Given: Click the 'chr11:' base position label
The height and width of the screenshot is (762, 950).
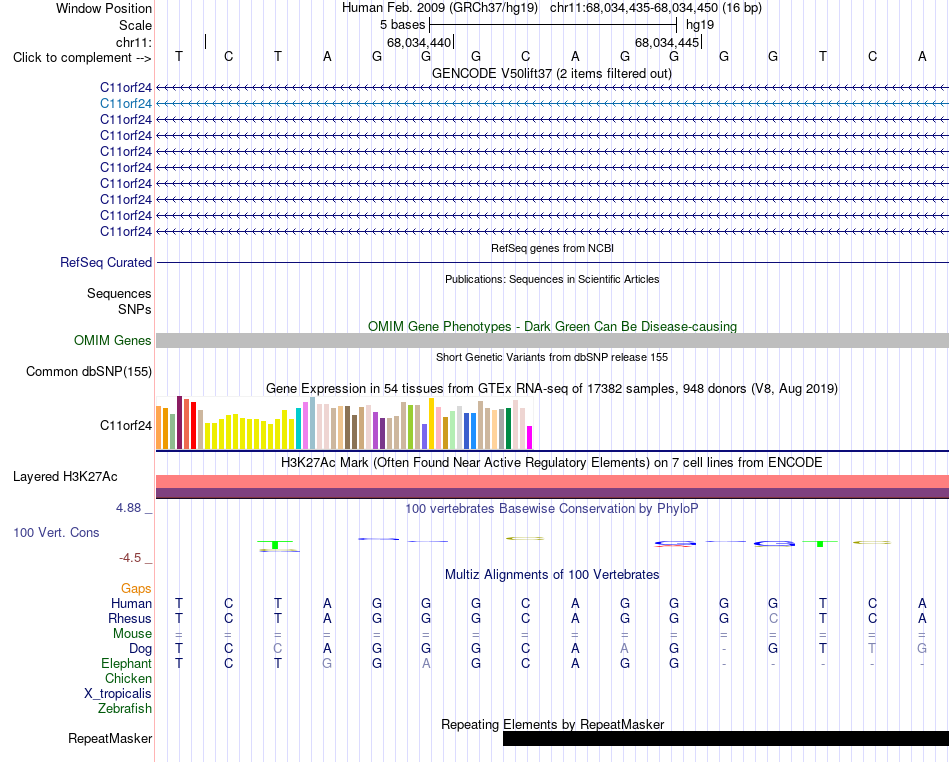Looking at the screenshot, I should coord(133,42).
